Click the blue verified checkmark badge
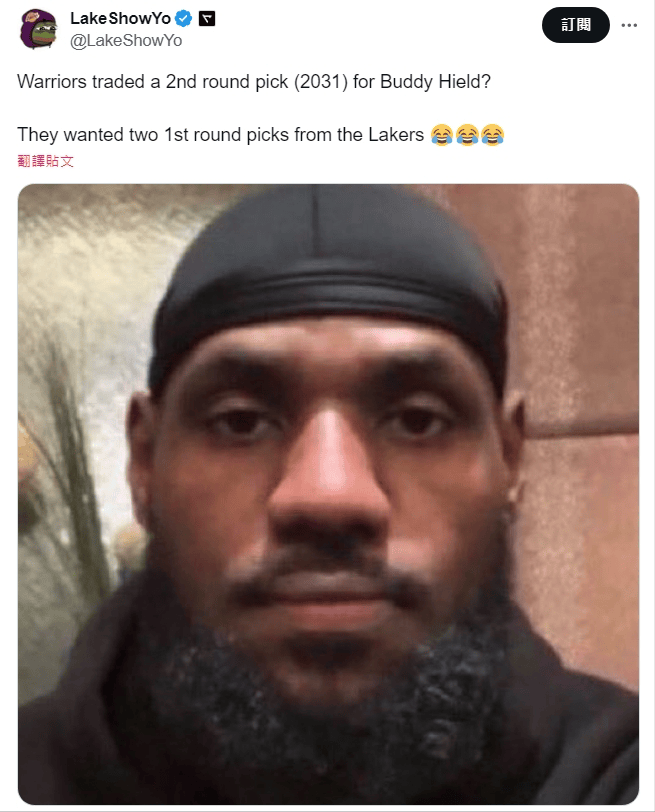655x812 pixels. click(x=183, y=19)
